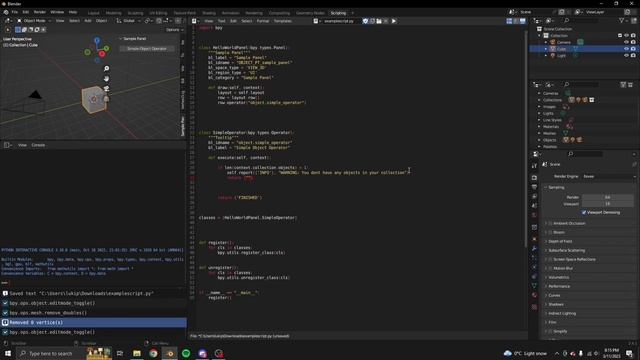Viewport: 640px width, 360px height.
Task: Open Spotify from the taskbar
Action: click(186, 353)
